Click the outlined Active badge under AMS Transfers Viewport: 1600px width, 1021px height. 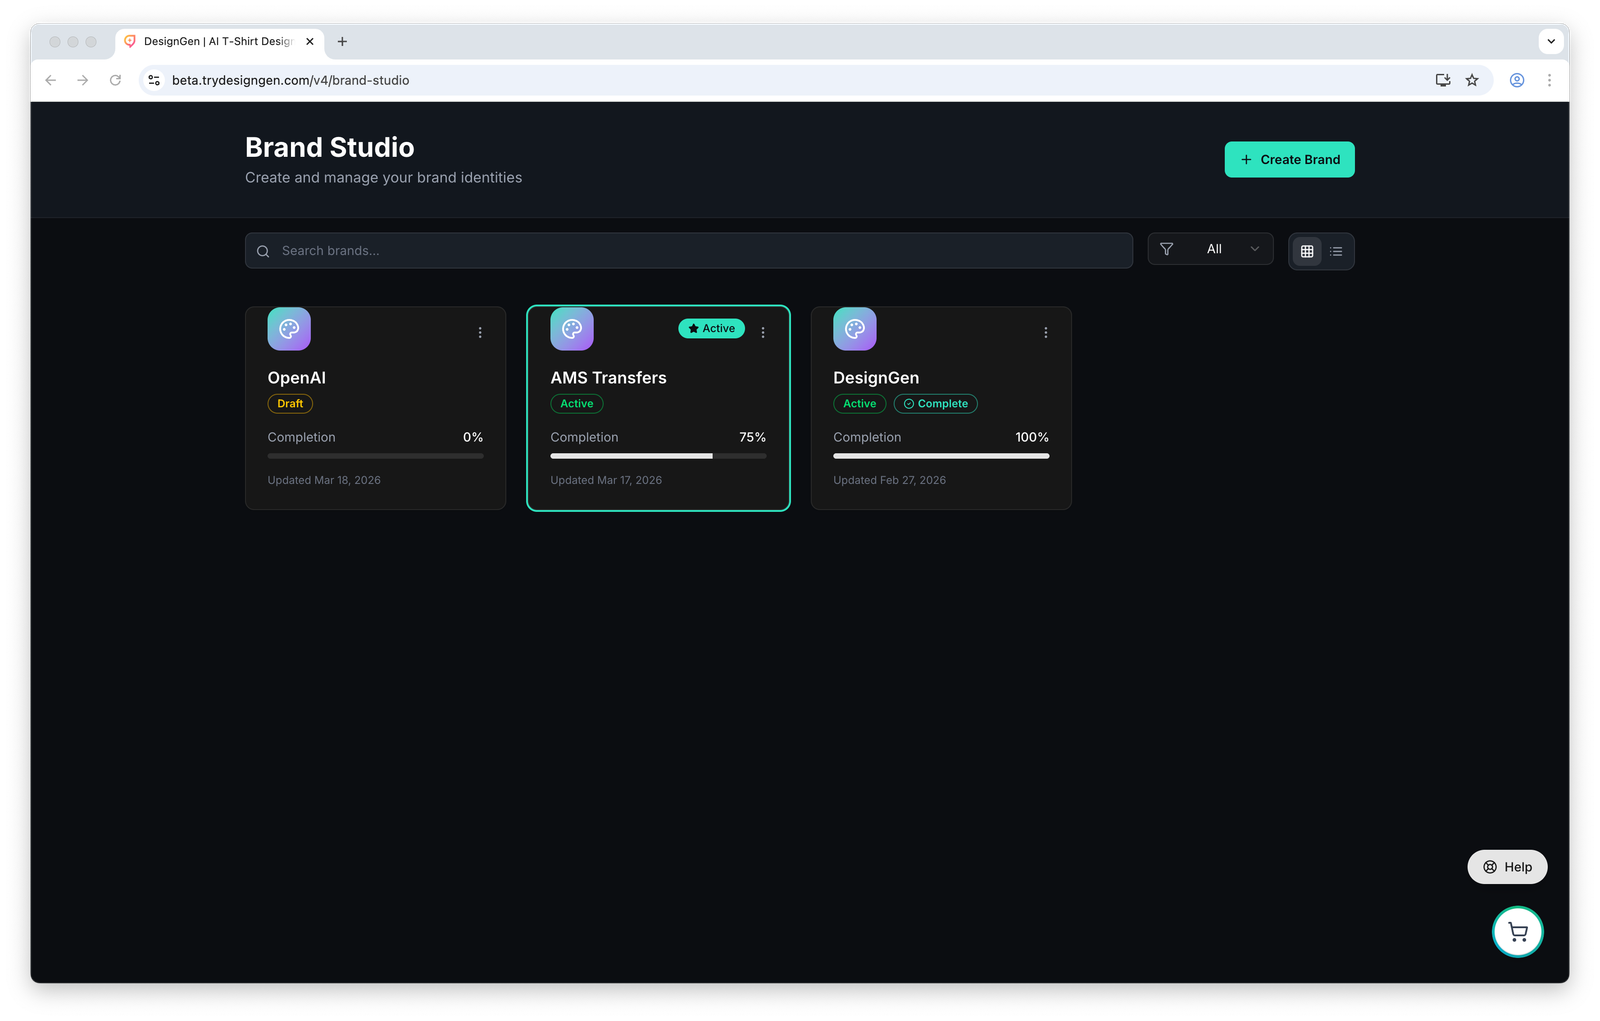[577, 404]
